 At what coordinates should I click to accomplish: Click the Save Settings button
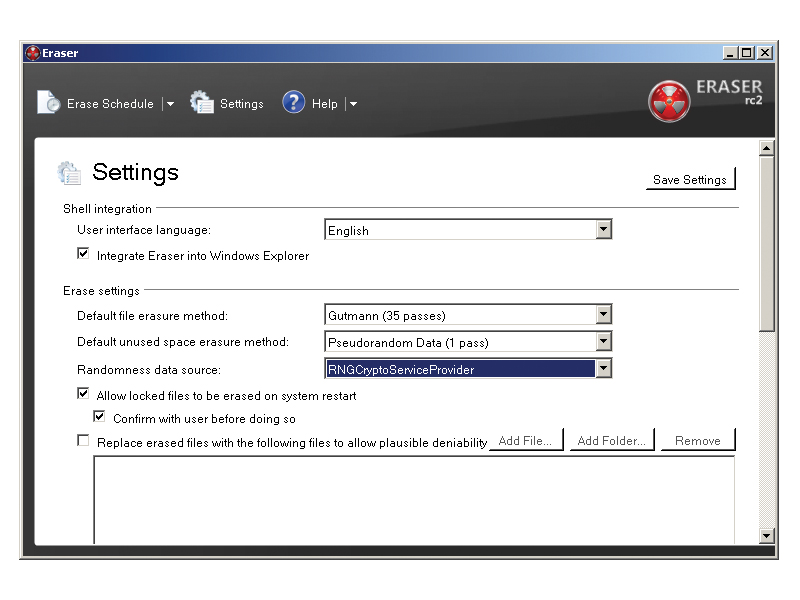coord(690,179)
